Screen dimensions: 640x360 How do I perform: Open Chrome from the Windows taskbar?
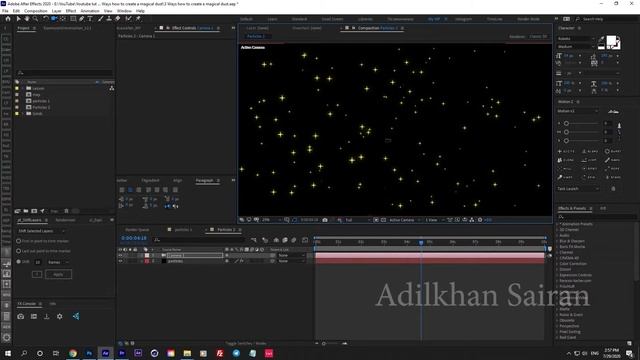73,353
